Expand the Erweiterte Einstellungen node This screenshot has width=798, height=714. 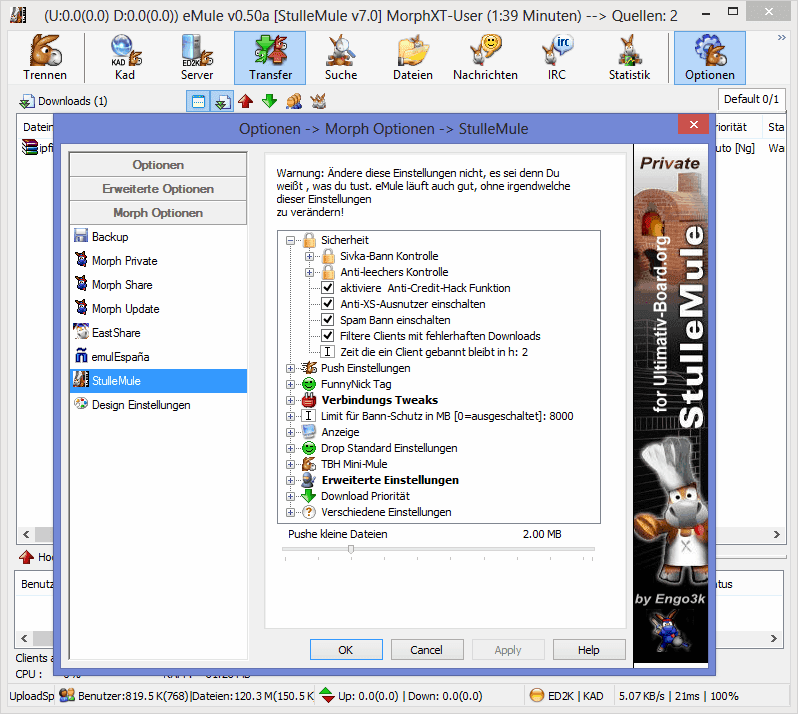(x=290, y=480)
